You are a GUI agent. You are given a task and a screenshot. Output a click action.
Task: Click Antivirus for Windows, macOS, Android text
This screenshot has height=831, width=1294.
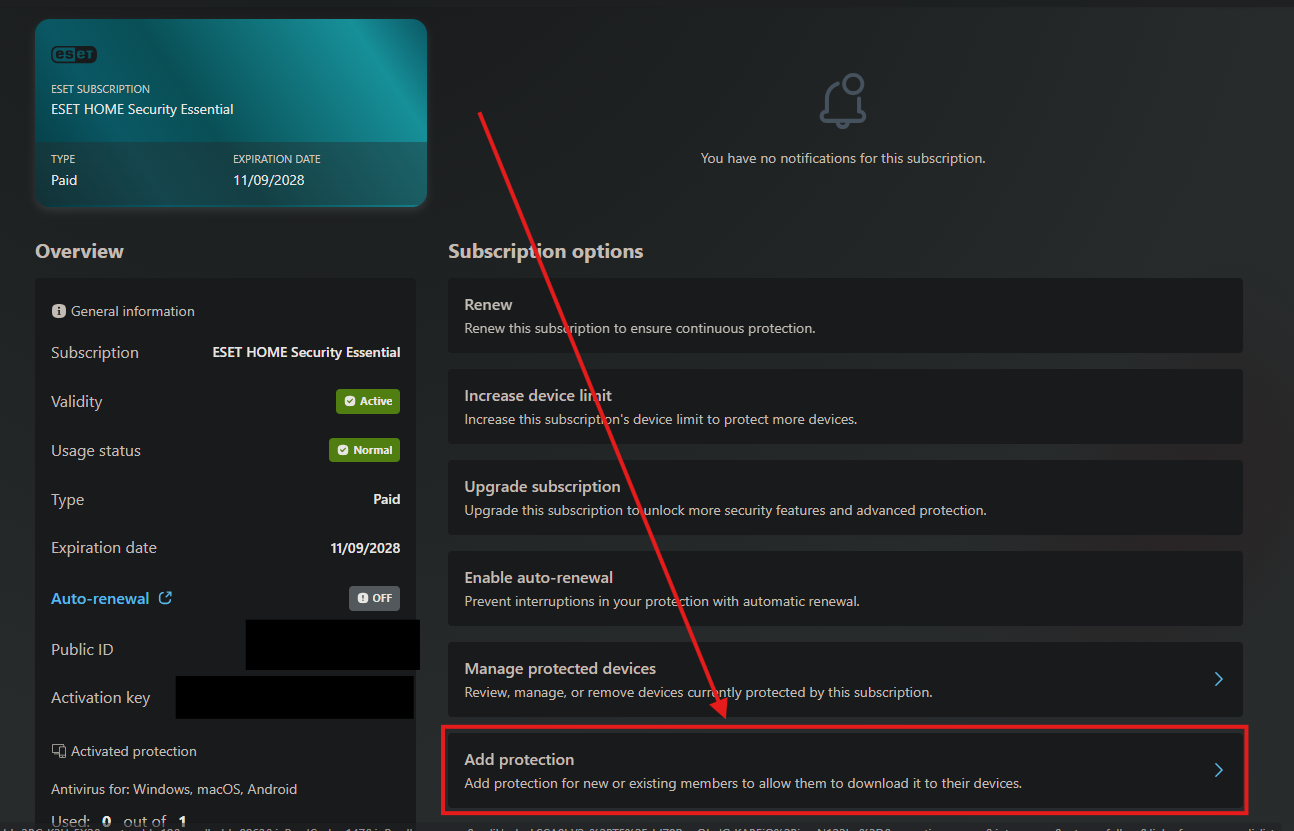[174, 789]
